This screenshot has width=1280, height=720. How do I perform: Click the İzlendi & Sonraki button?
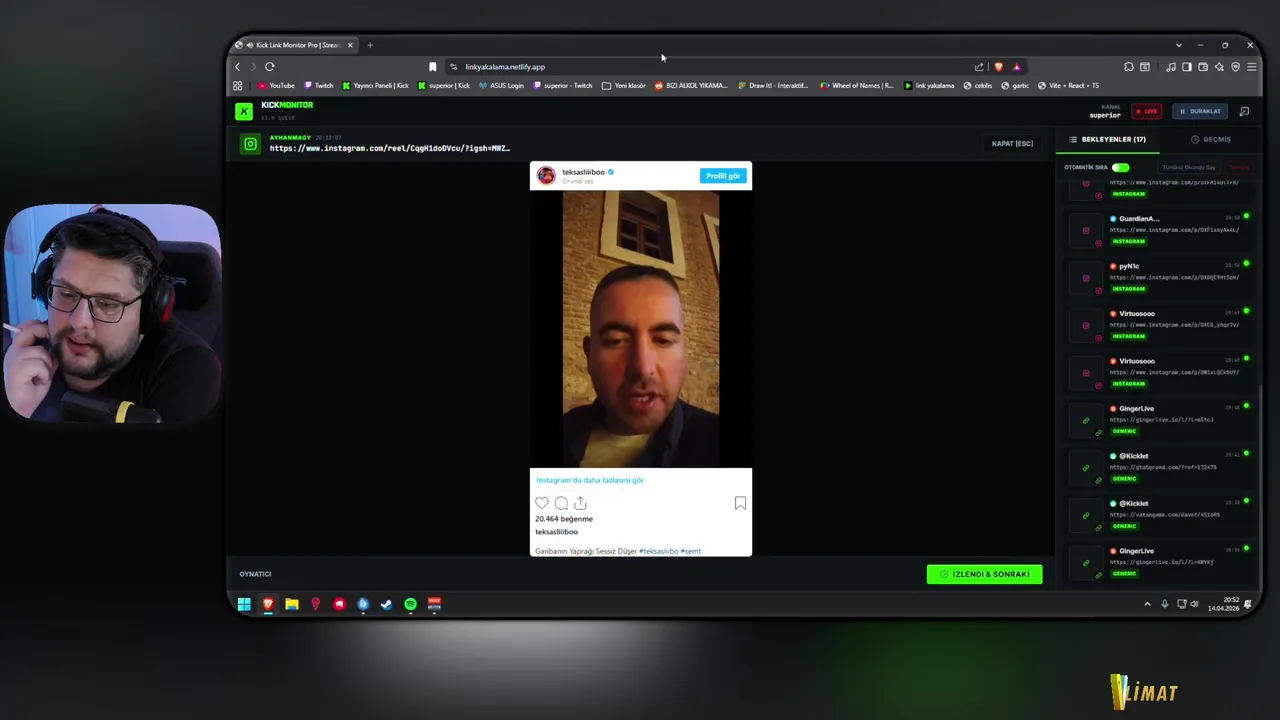[984, 574]
